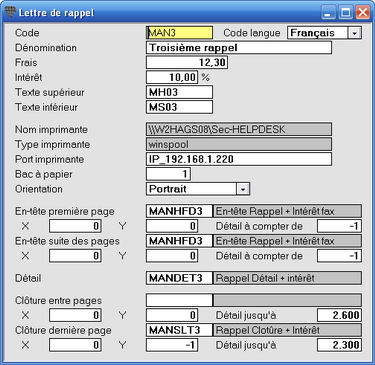
Task: Open the Code langue dropdown arrow
Action: click(x=355, y=33)
